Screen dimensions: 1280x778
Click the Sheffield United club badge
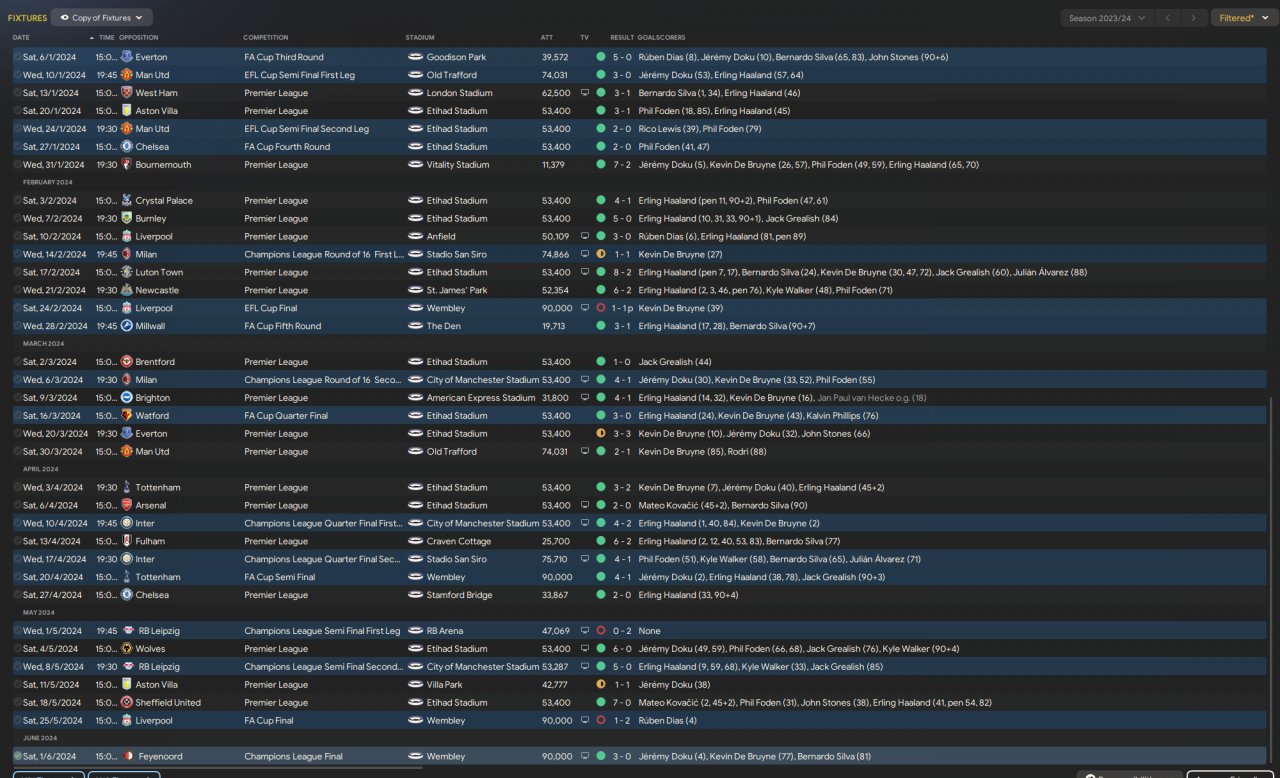[127, 703]
